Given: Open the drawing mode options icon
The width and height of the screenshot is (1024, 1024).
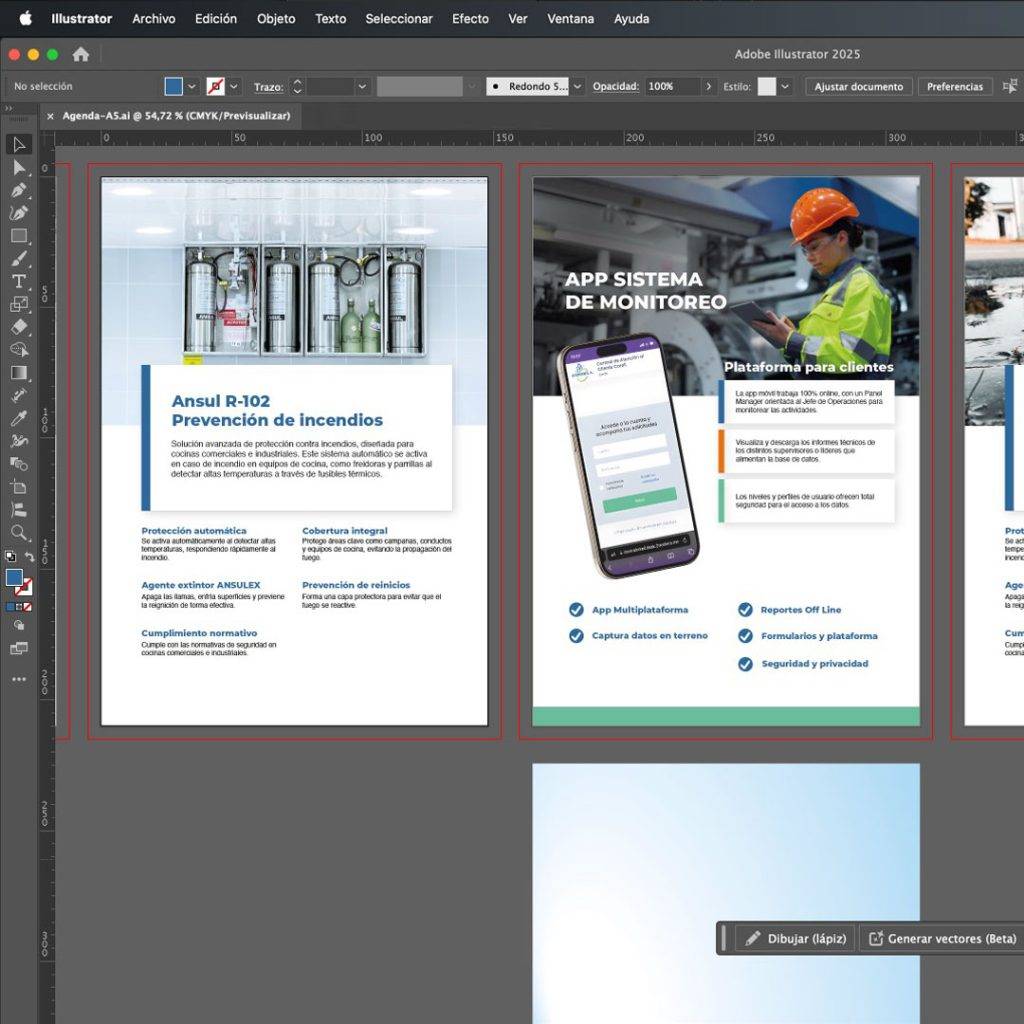Looking at the screenshot, I should (x=19, y=625).
